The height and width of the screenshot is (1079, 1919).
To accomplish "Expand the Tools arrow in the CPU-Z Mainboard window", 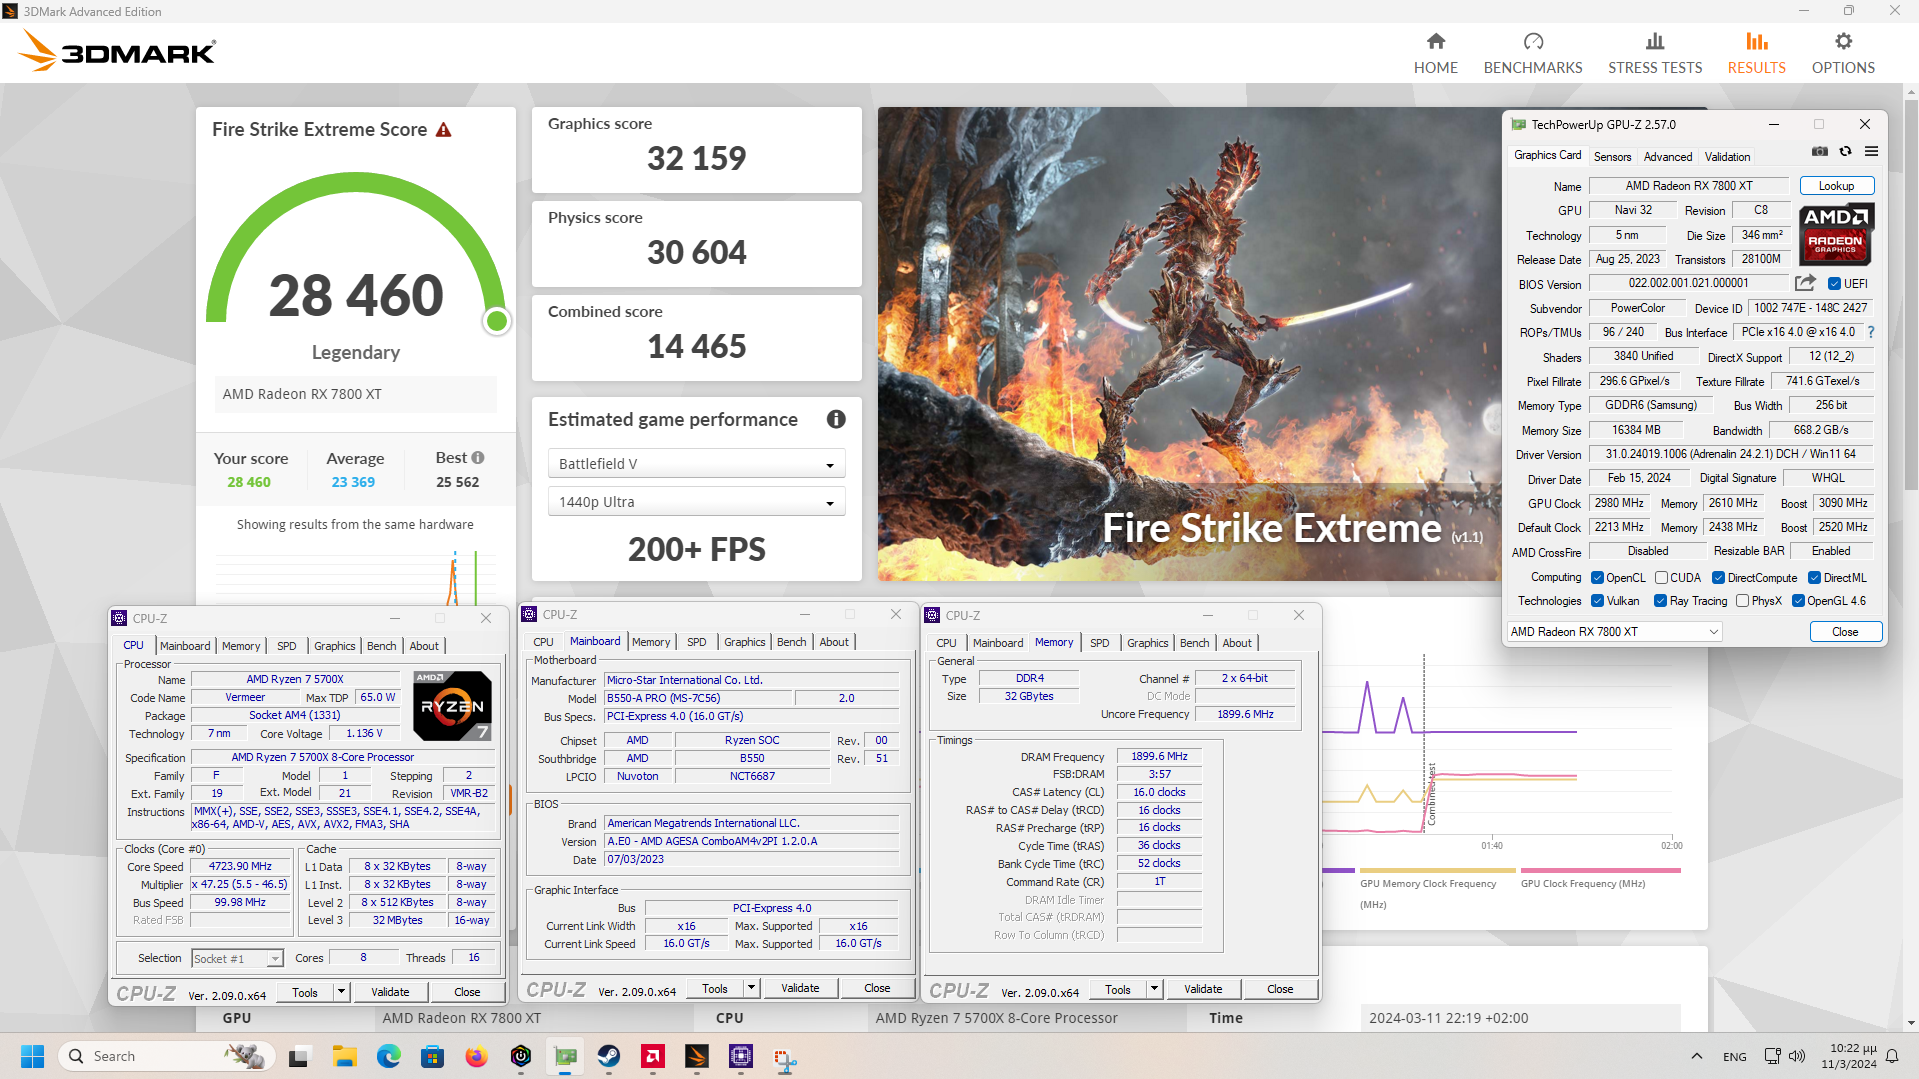I will [751, 988].
